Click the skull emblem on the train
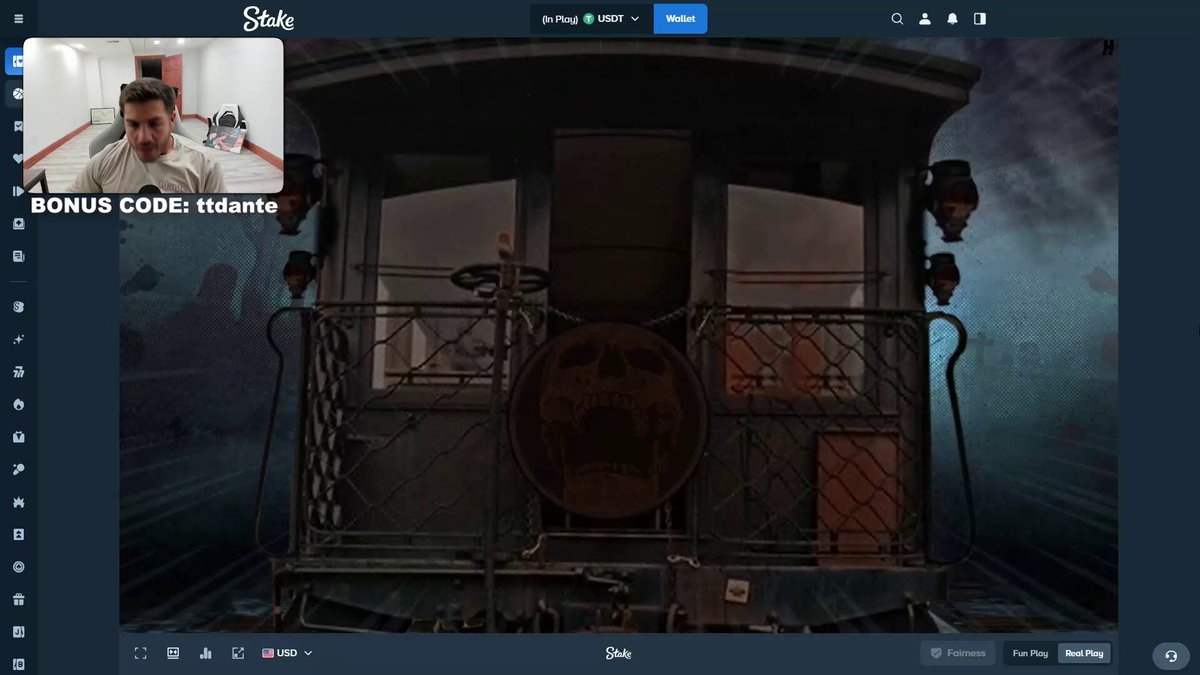Viewport: 1200px width, 675px height. pos(608,420)
